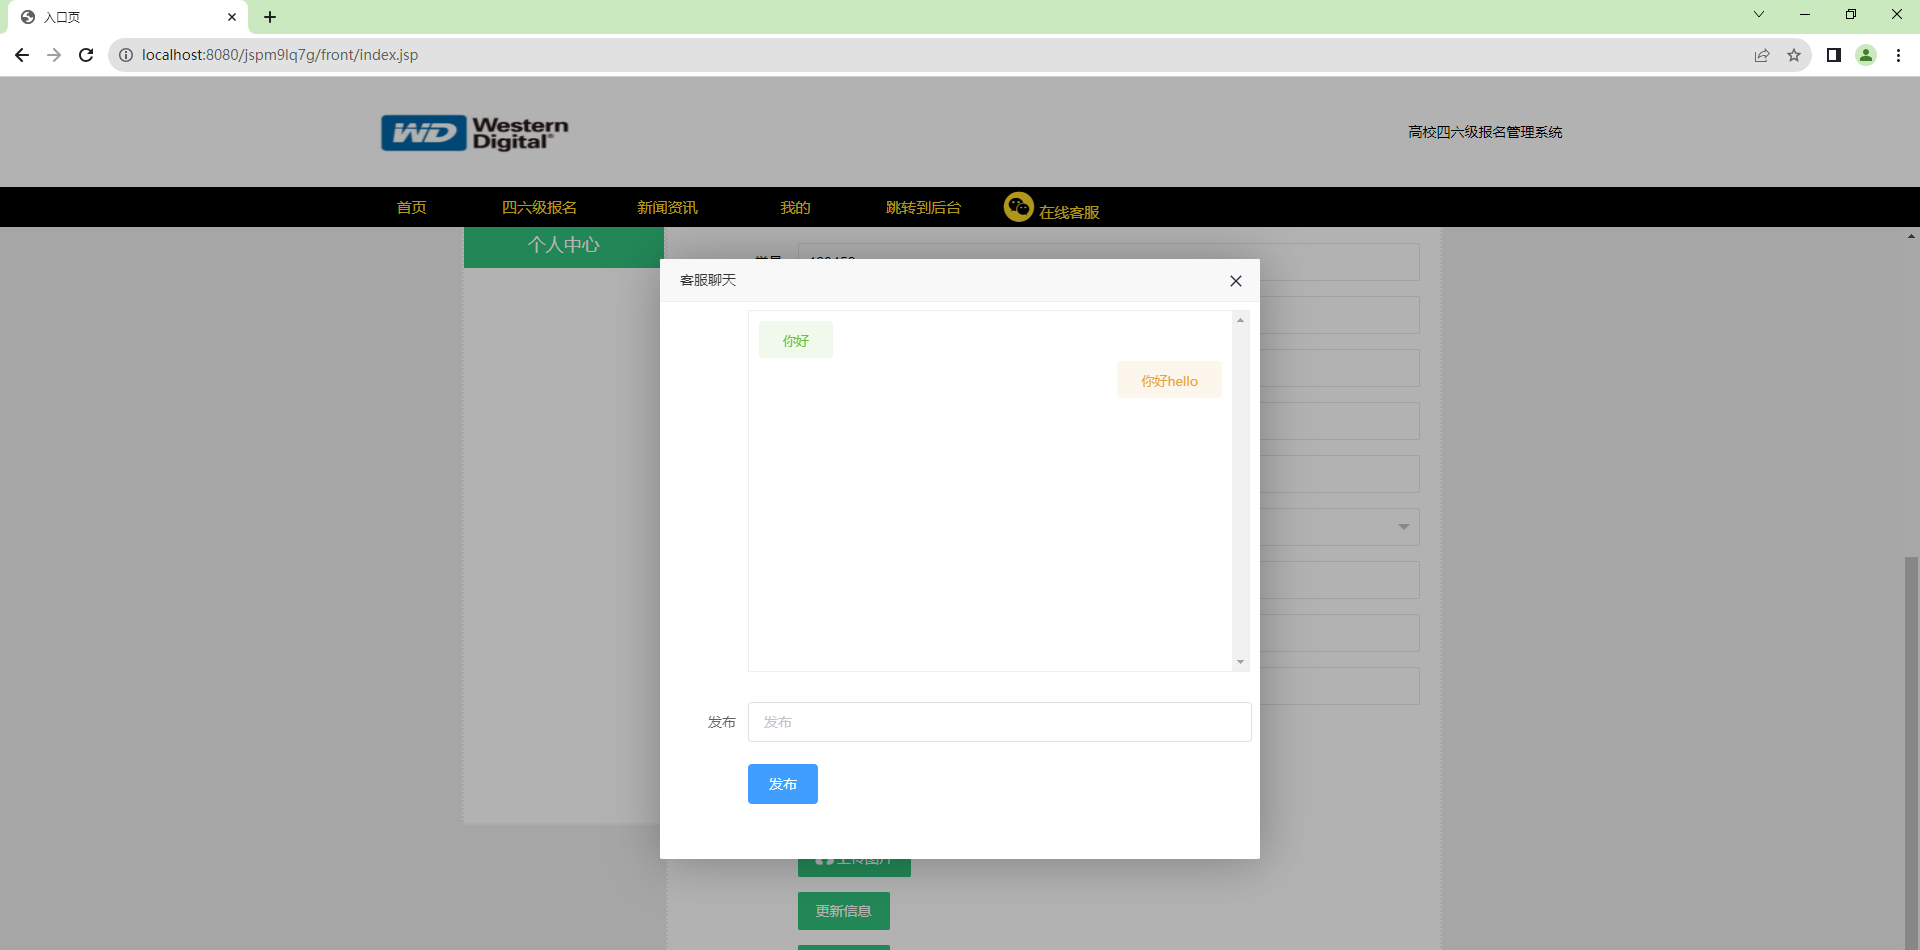
Task: Select the 四六级报名 nav item
Action: click(x=539, y=207)
